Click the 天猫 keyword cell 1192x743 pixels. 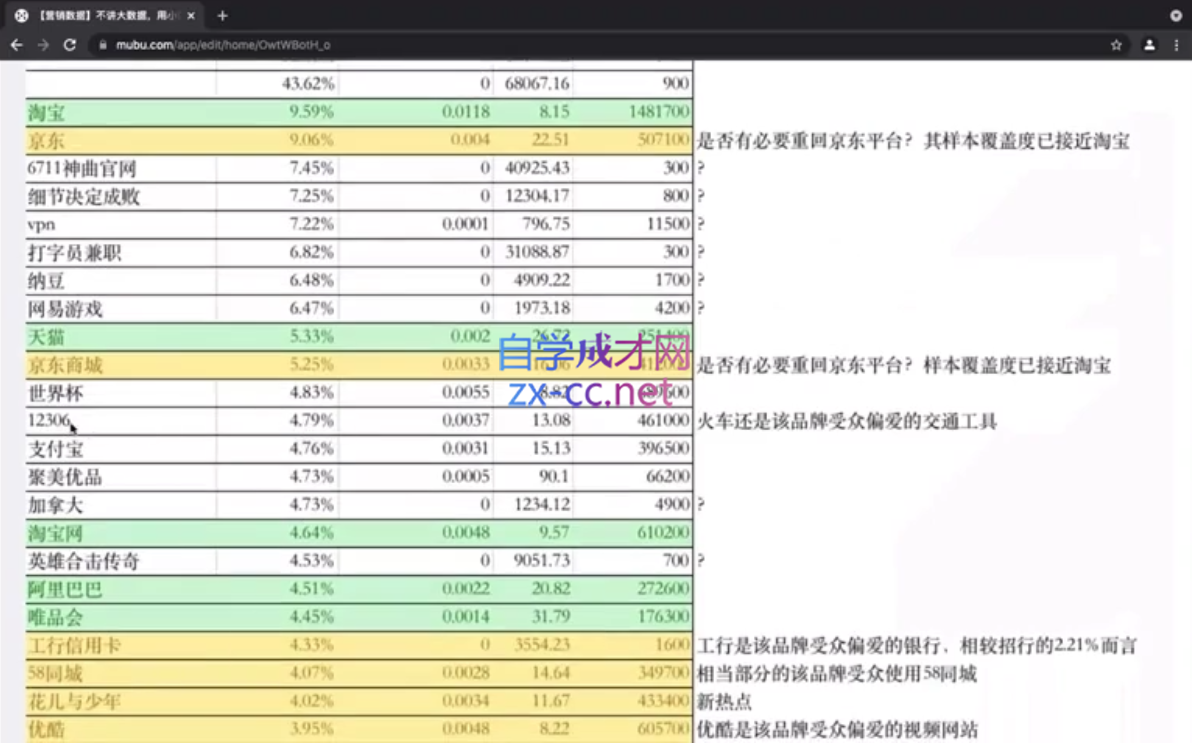[x=120, y=337]
